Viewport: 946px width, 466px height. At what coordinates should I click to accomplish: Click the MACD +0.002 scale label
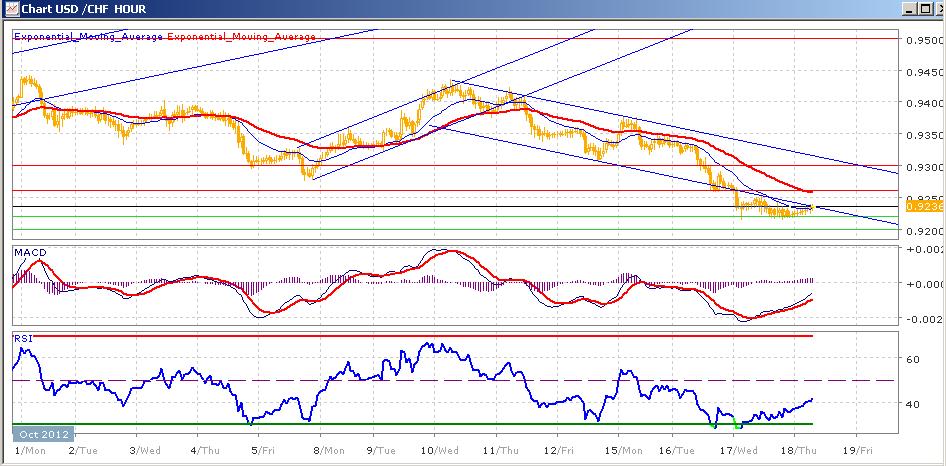(x=923, y=249)
